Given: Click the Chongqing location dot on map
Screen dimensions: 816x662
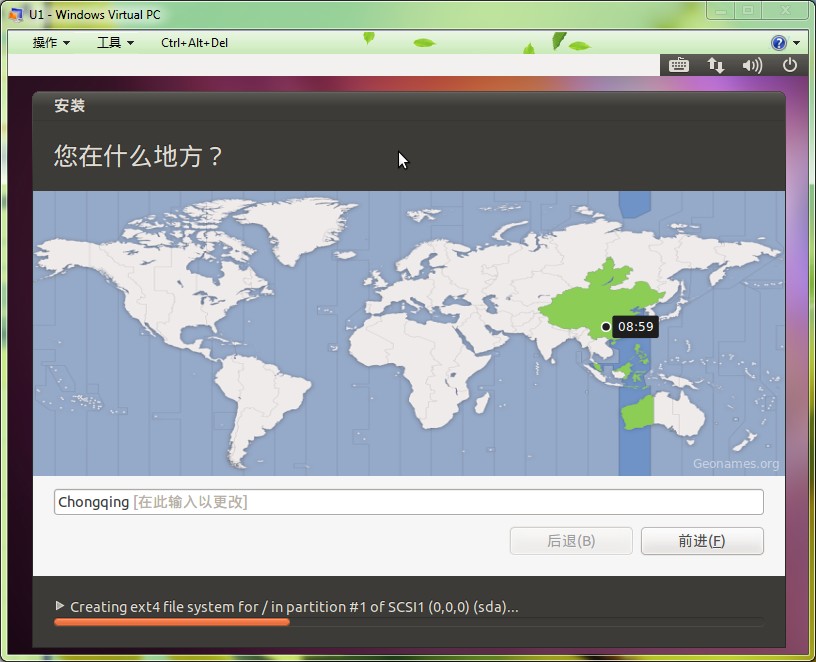Looking at the screenshot, I should tap(605, 327).
